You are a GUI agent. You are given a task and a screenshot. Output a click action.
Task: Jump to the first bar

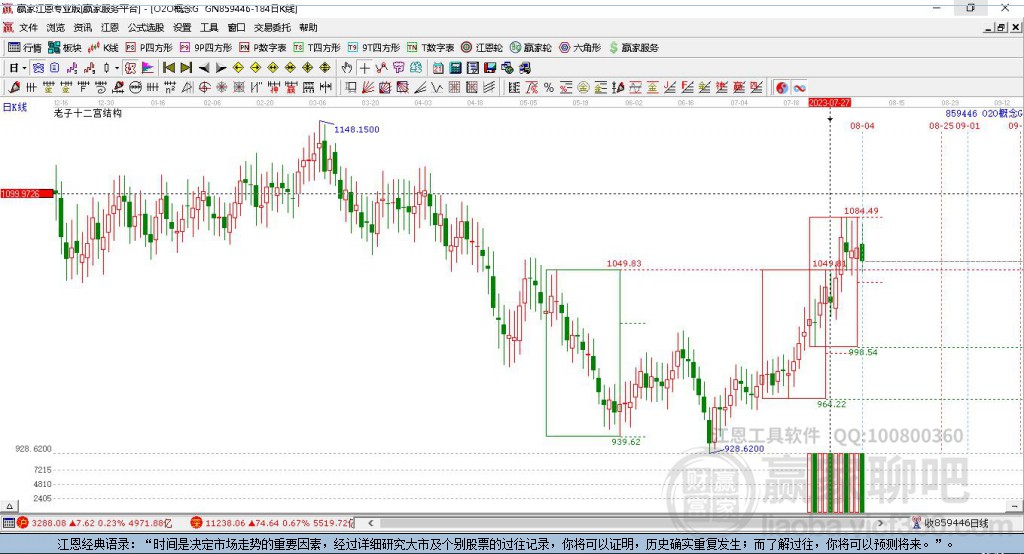[168, 68]
